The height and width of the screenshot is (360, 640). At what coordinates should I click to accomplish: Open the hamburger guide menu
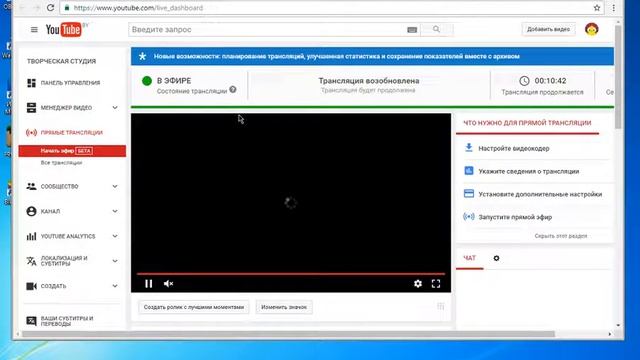click(34, 29)
